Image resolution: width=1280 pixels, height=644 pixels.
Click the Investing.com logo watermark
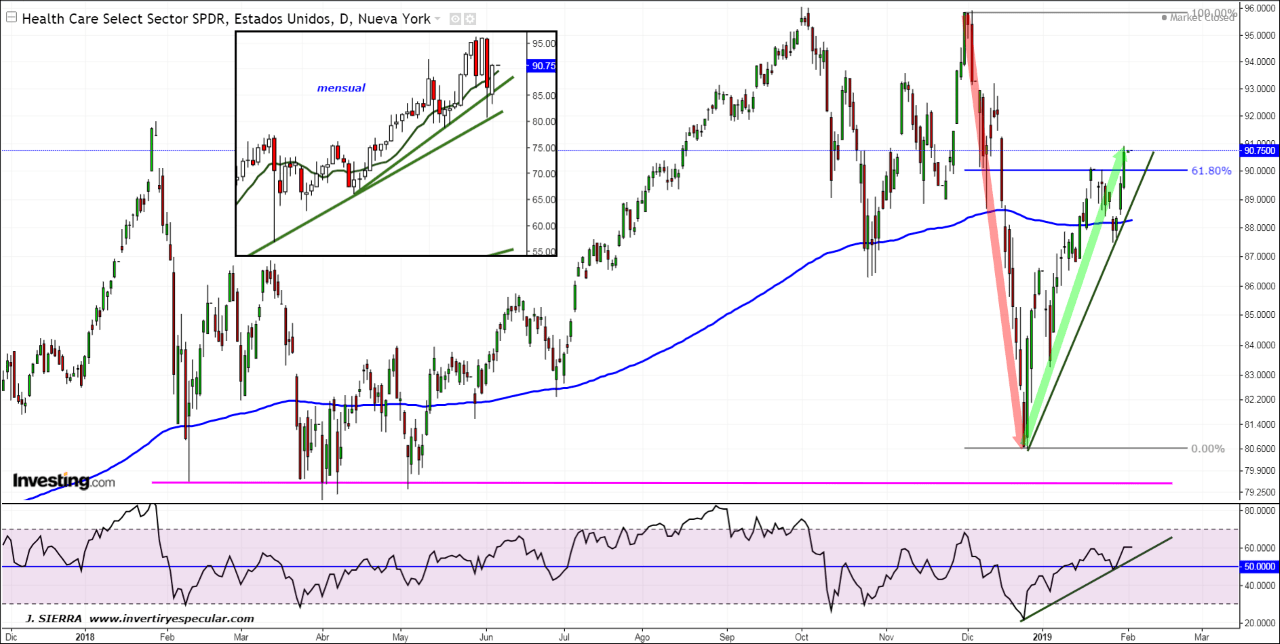[x=63, y=482]
